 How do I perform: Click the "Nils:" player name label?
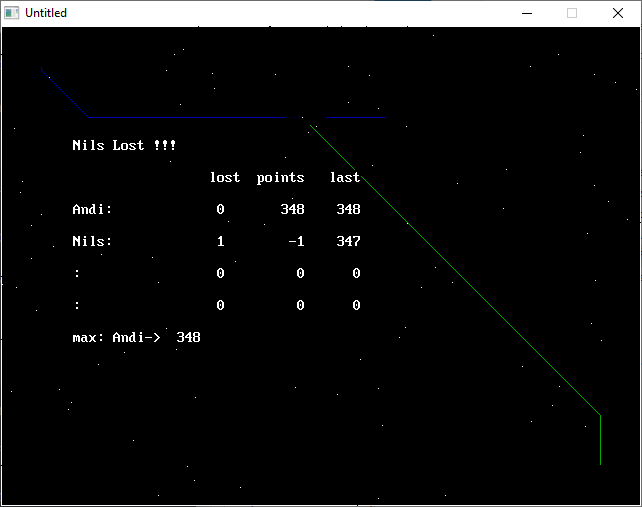93,242
